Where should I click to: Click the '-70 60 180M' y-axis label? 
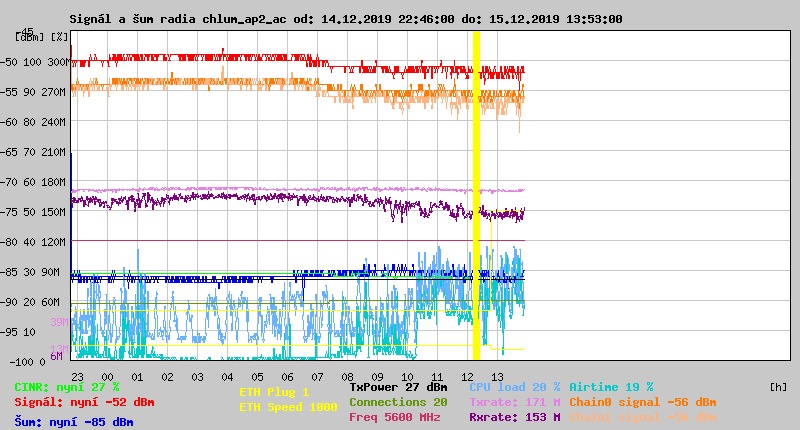(34, 182)
